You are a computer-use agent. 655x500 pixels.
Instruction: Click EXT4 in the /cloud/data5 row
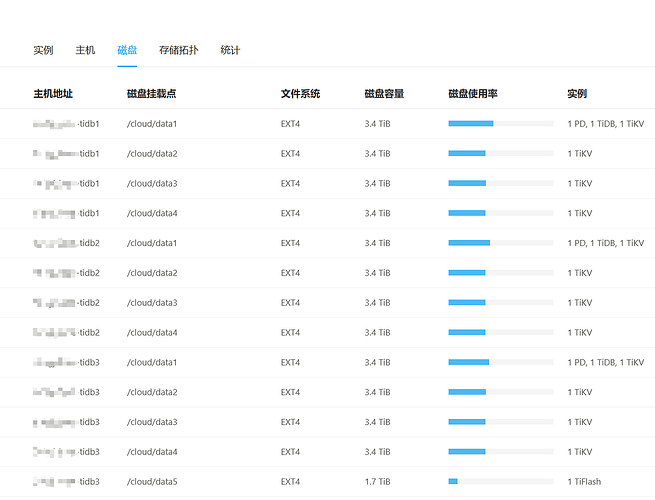click(290, 482)
